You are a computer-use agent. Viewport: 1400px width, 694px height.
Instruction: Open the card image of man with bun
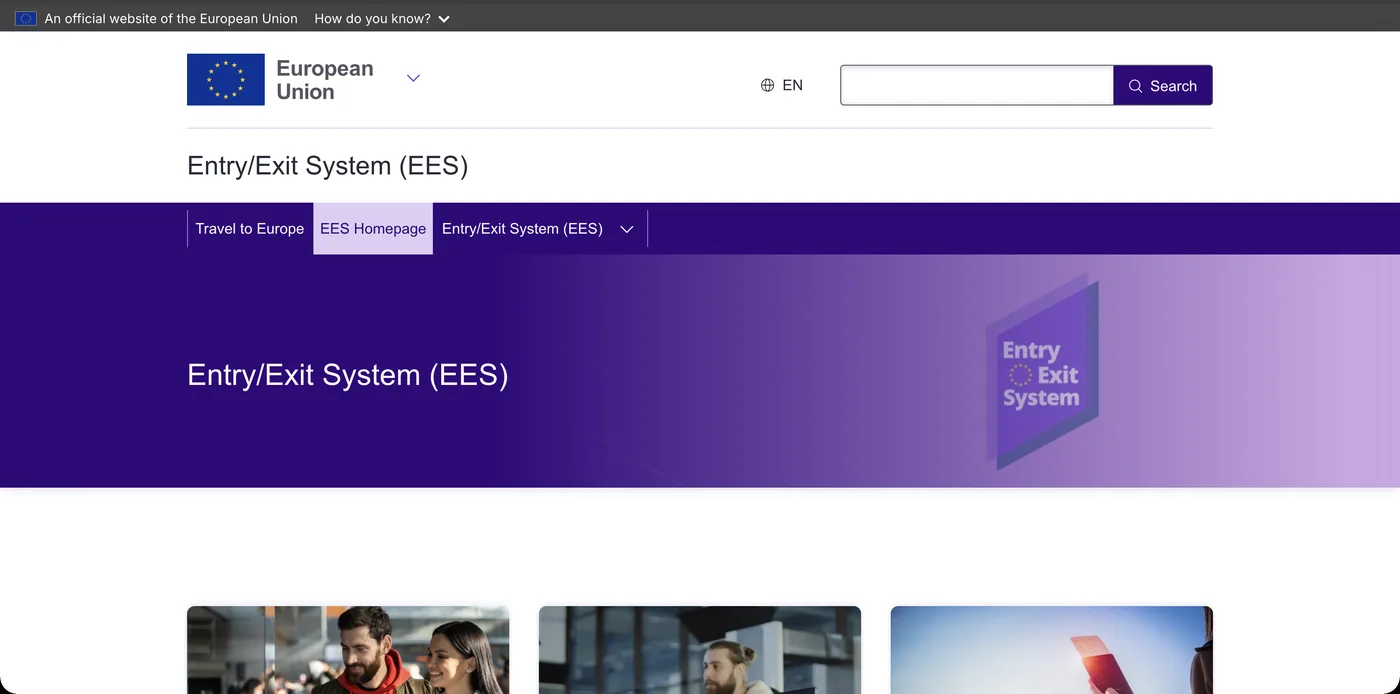[700, 650]
